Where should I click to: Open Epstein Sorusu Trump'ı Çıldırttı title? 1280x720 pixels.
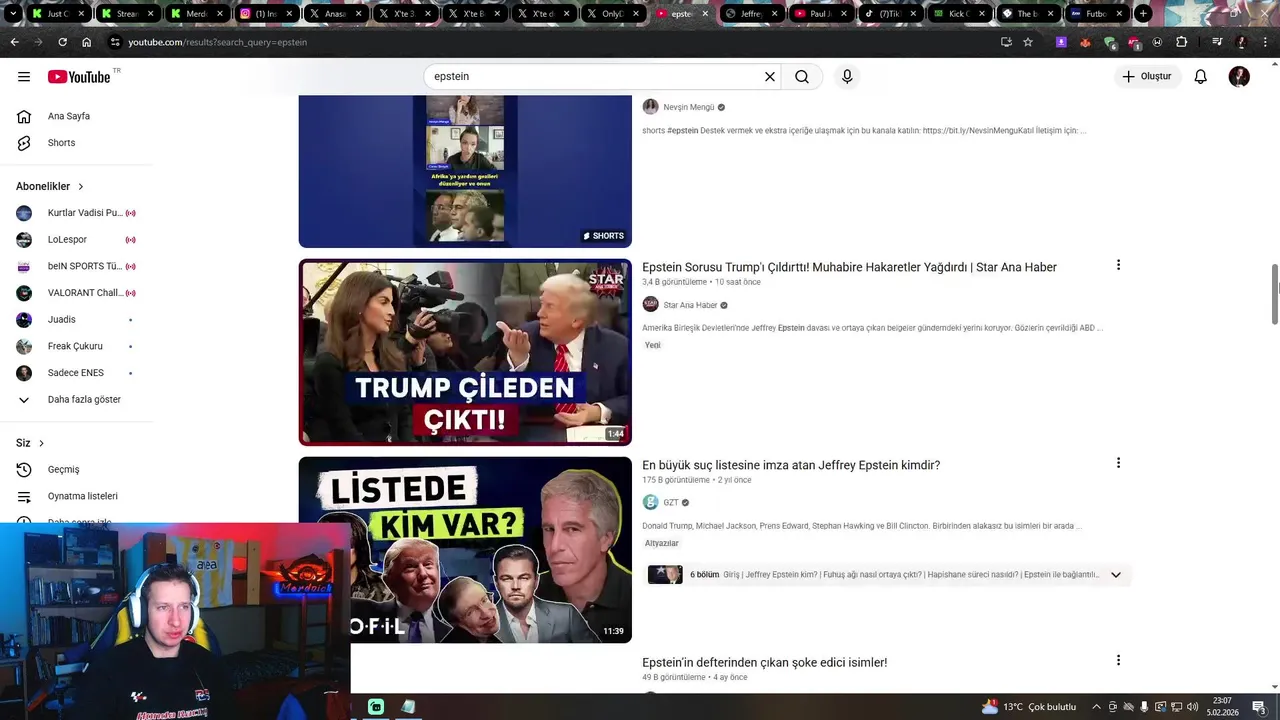tap(849, 267)
